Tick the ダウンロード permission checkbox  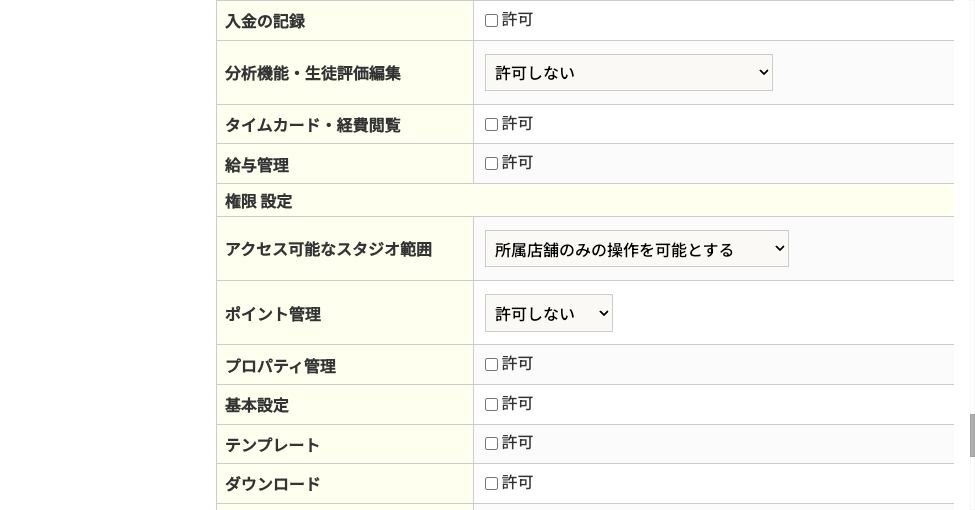491,484
